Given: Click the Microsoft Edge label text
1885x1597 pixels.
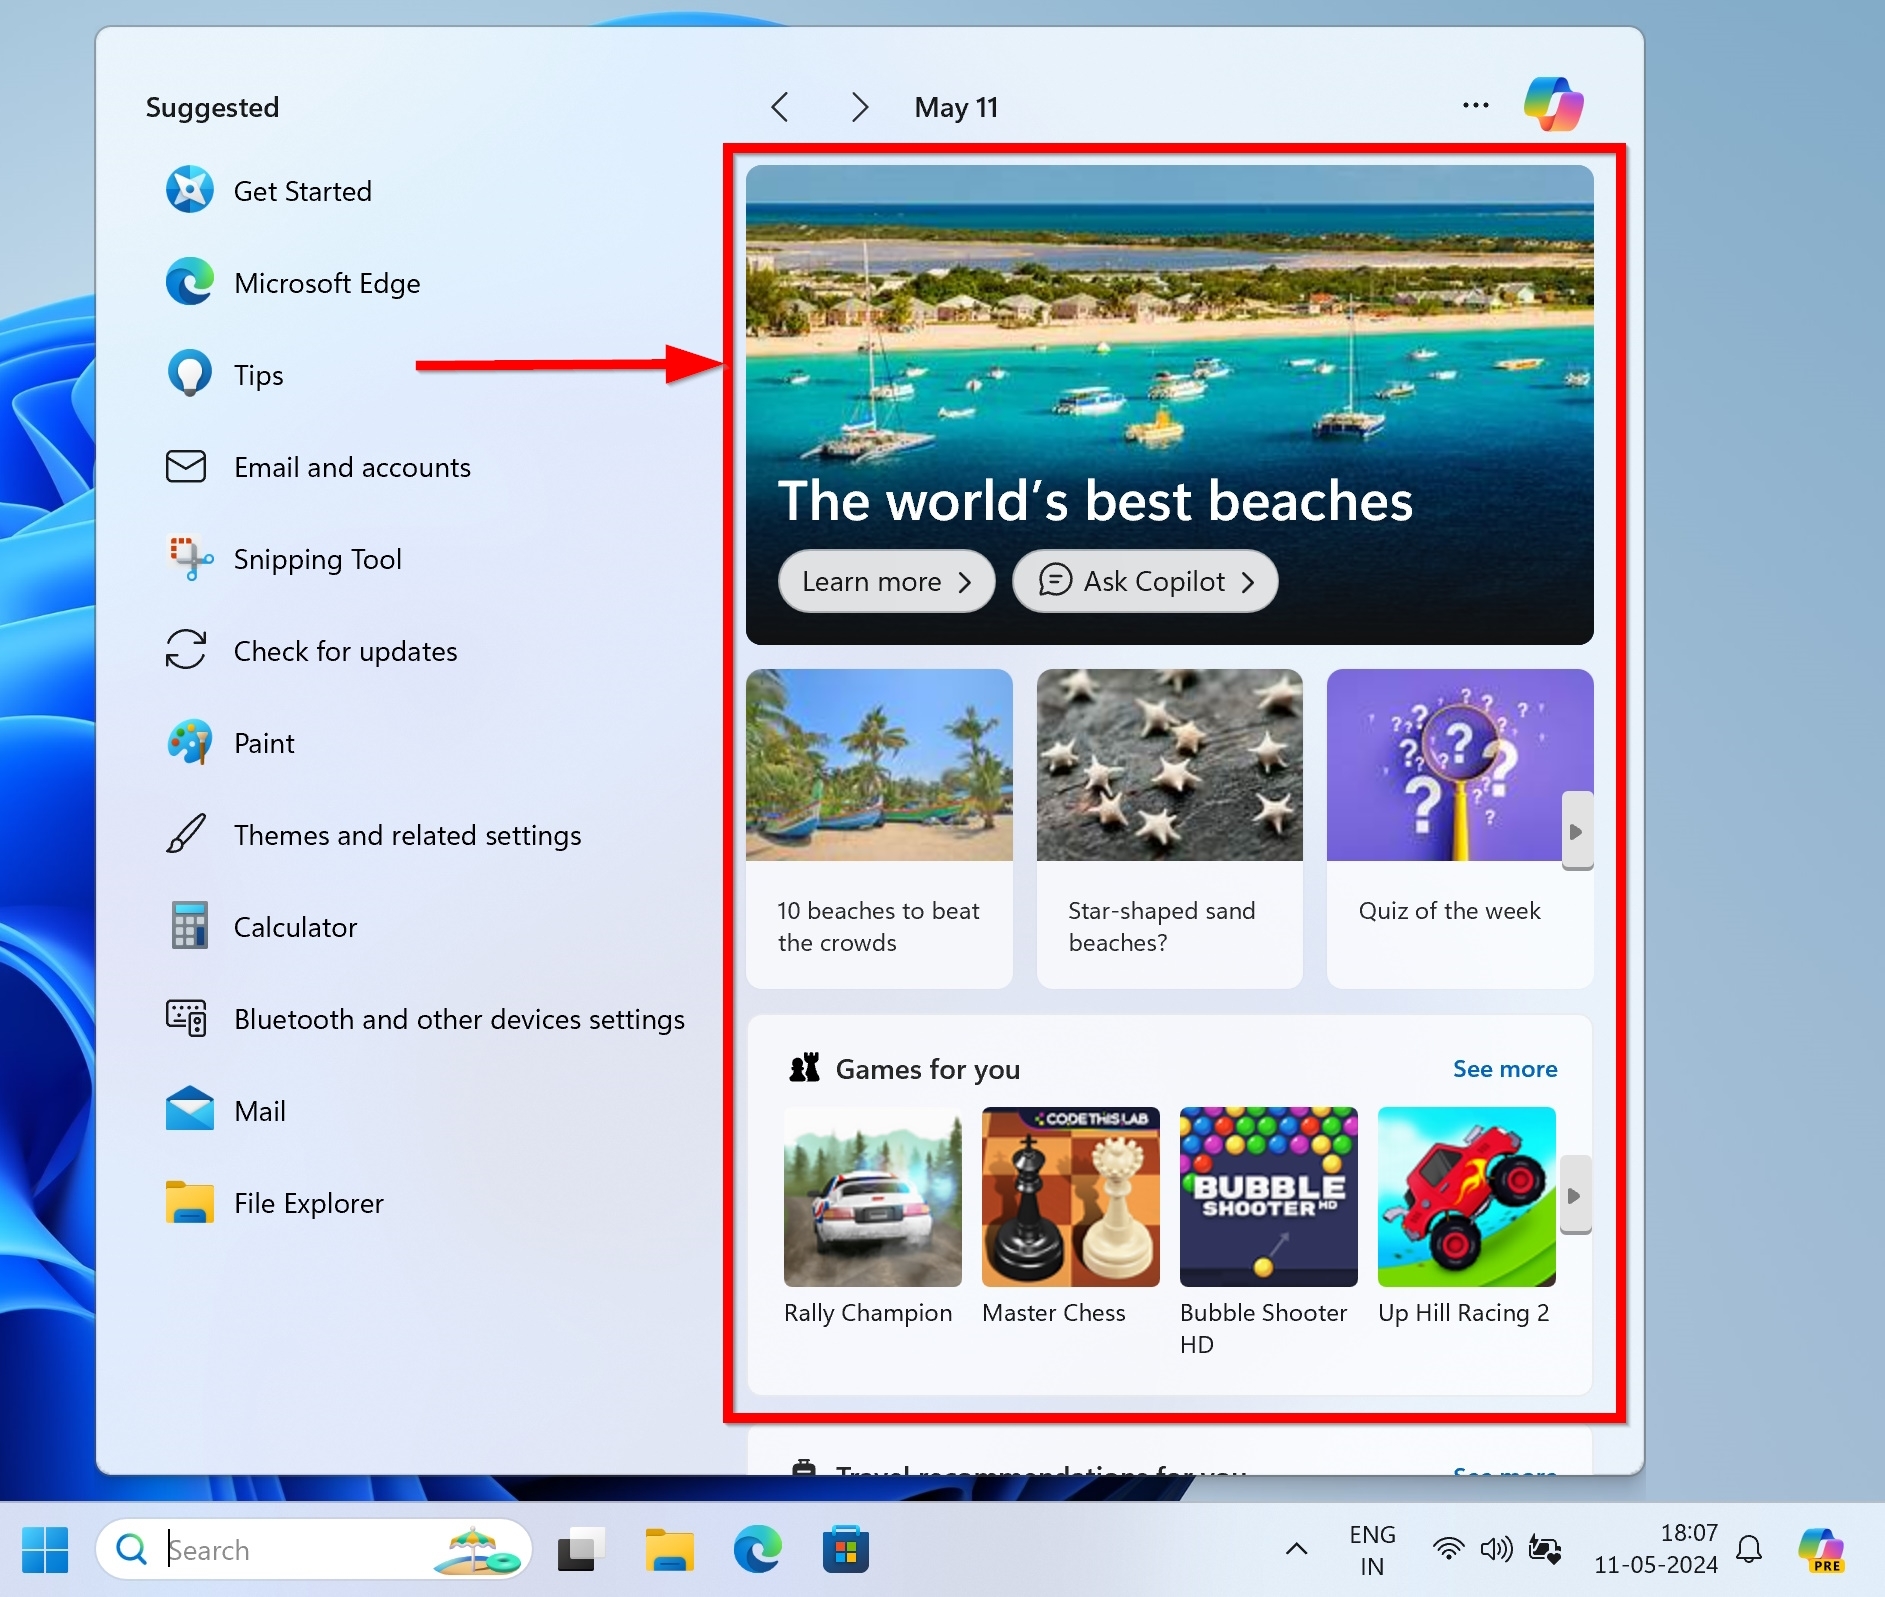Looking at the screenshot, I should [327, 283].
